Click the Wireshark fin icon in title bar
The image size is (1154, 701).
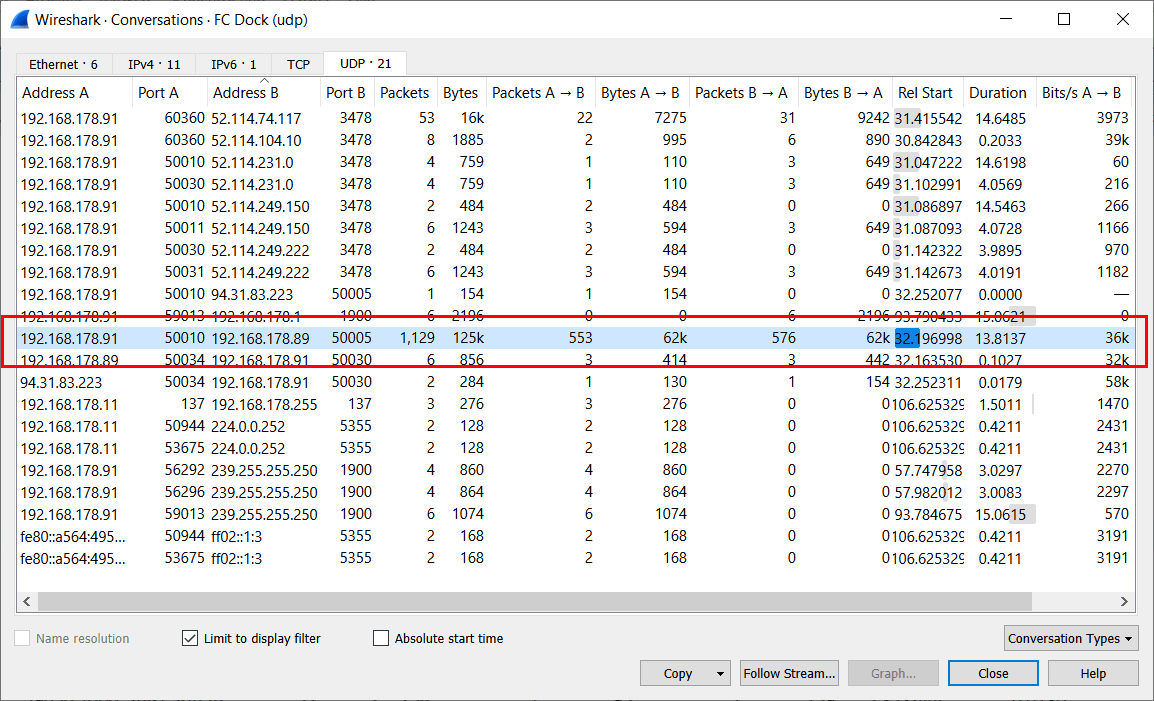pos(19,19)
